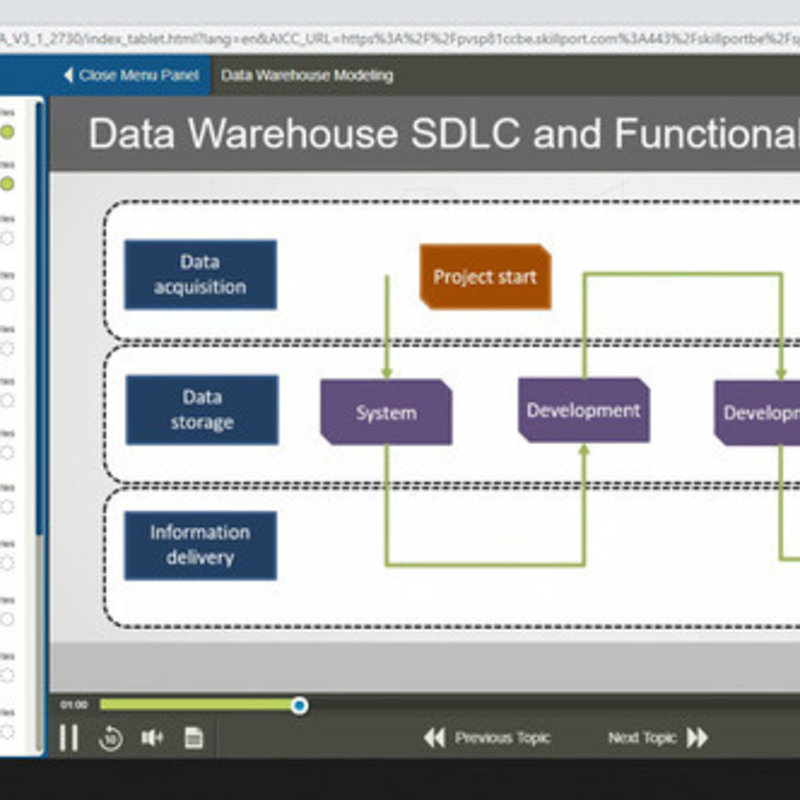800x800 pixels.
Task: Click the first full Development shape
Action: [x=584, y=410]
